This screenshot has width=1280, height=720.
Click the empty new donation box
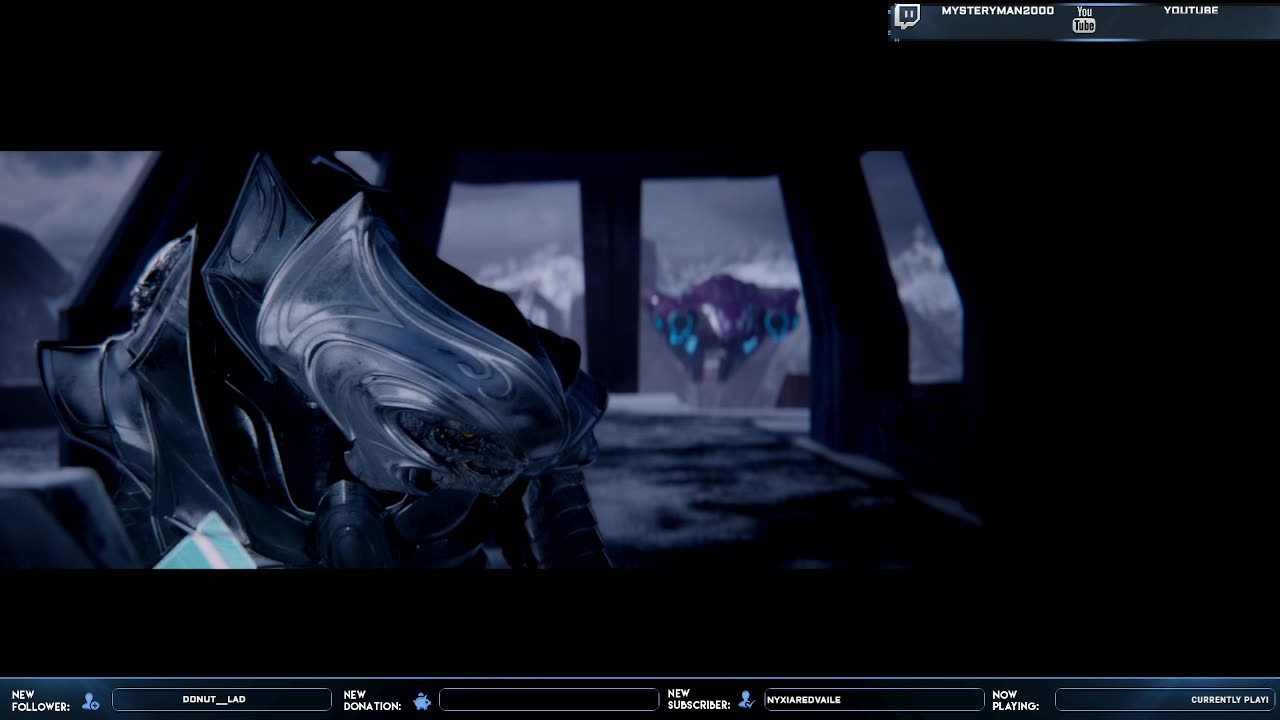pos(548,700)
